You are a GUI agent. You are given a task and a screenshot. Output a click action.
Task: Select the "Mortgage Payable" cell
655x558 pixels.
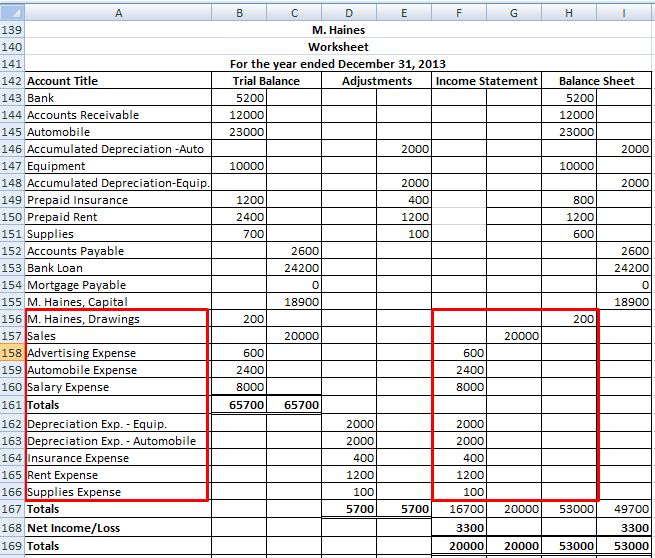click(x=118, y=285)
